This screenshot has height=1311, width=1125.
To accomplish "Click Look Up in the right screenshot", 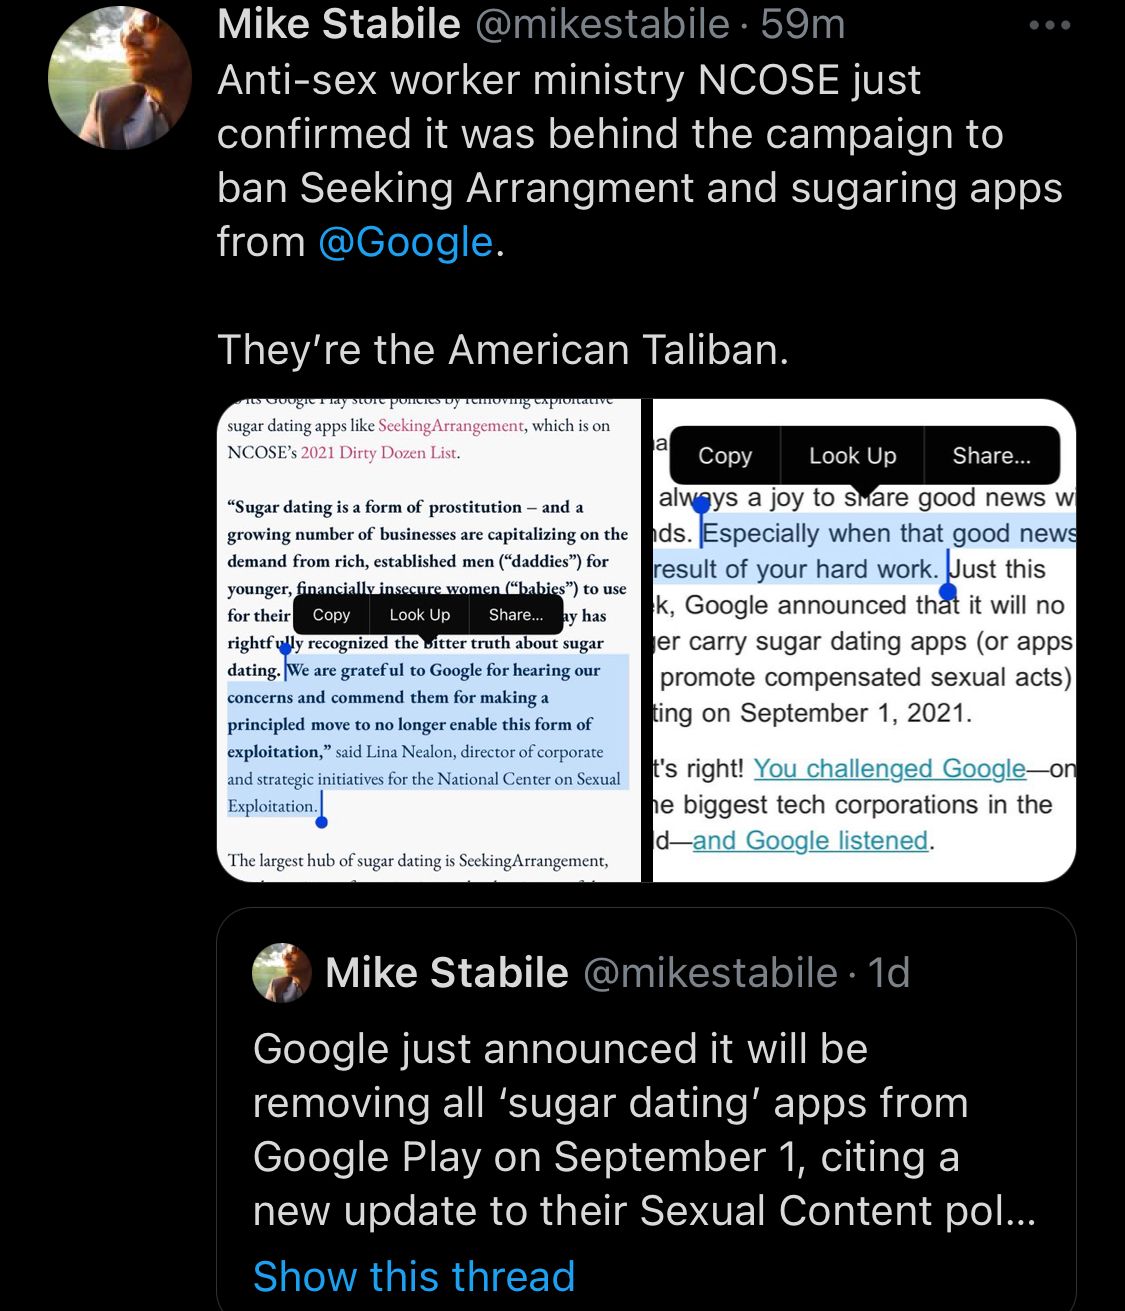I will [x=852, y=456].
